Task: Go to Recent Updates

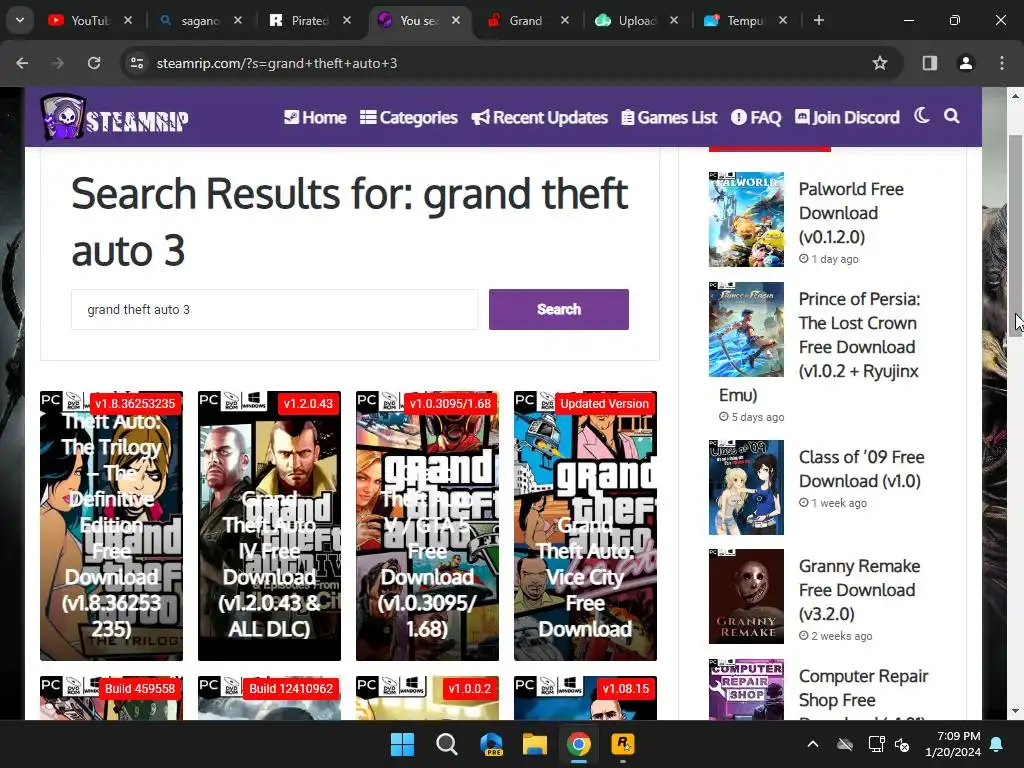Action: (x=539, y=118)
